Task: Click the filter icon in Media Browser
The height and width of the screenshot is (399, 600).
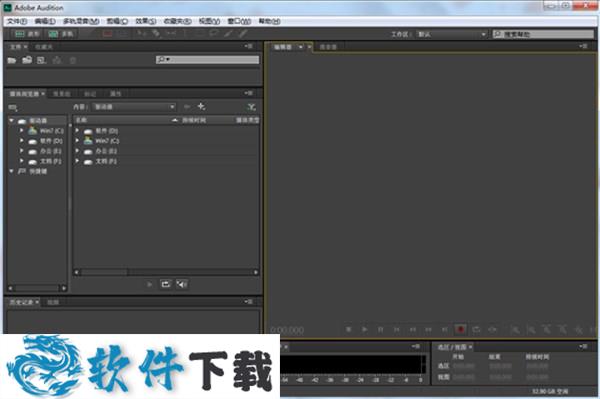Action: click(x=251, y=107)
